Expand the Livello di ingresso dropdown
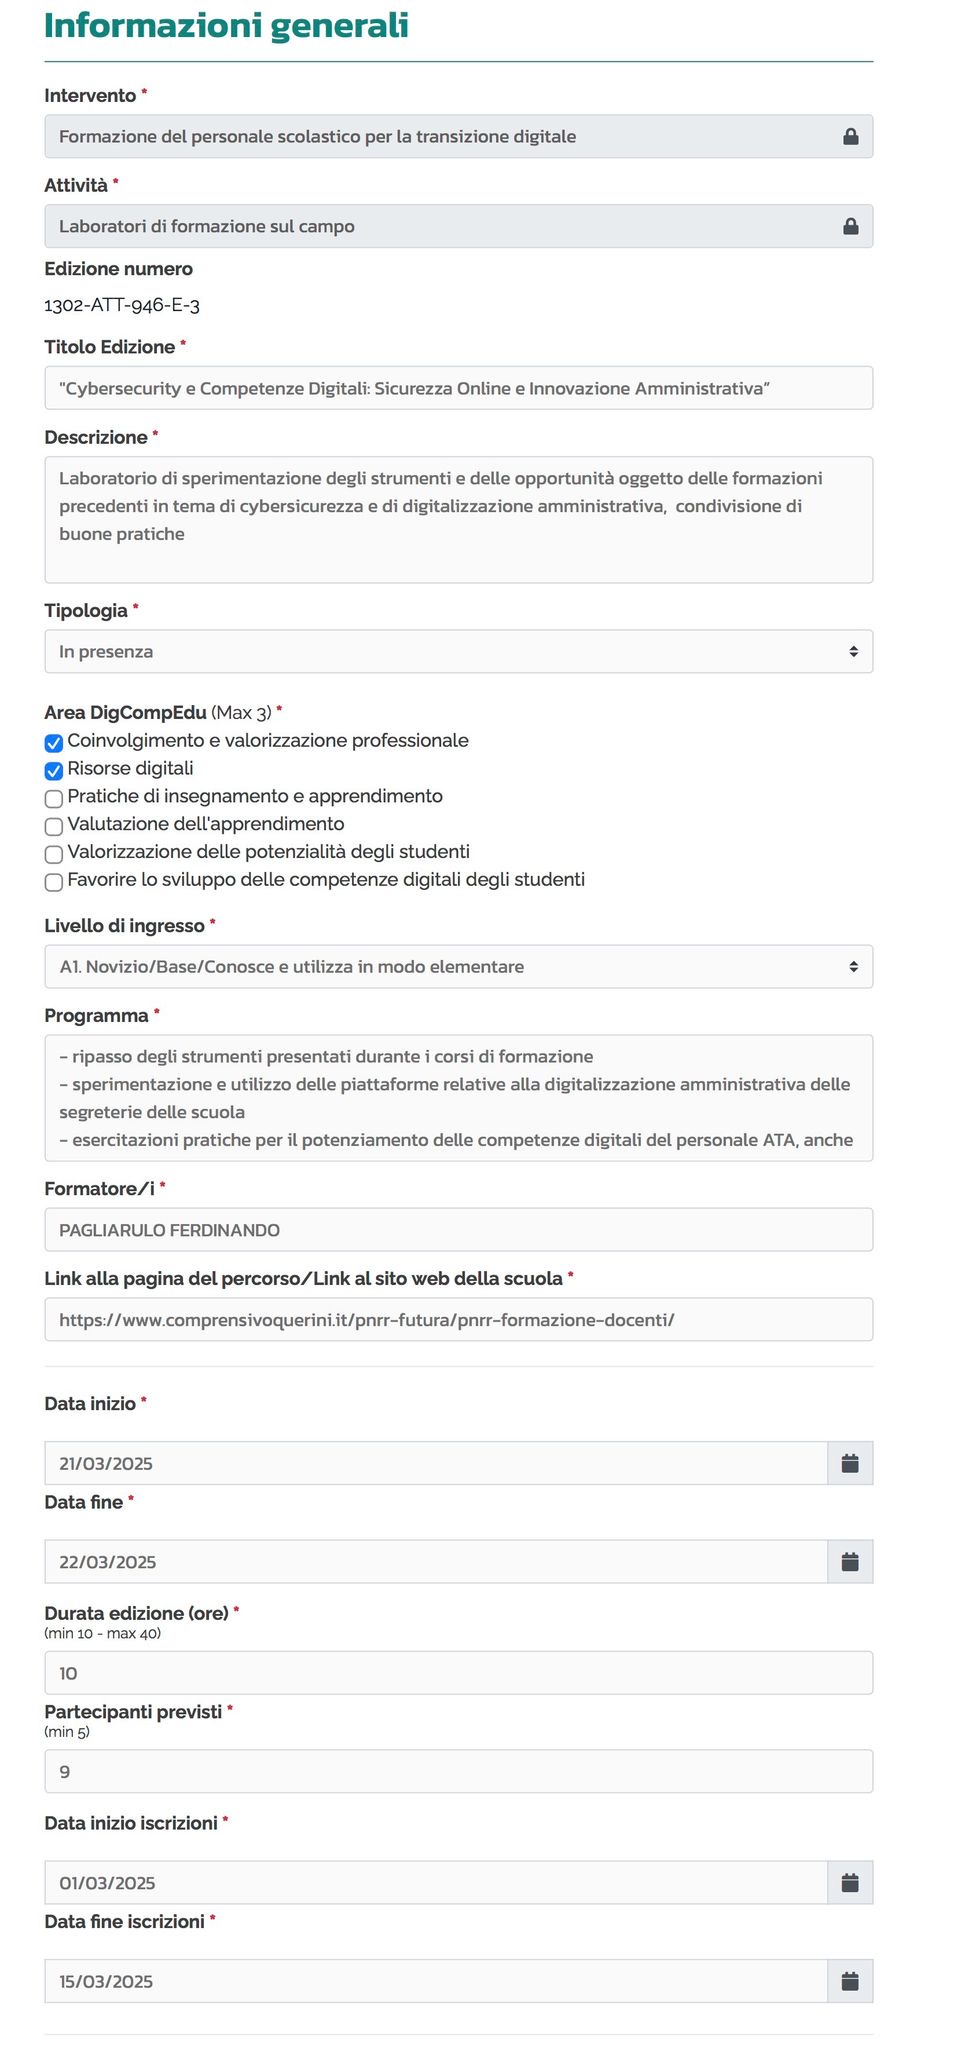Screen dimensions: 961x2048 click(459, 966)
